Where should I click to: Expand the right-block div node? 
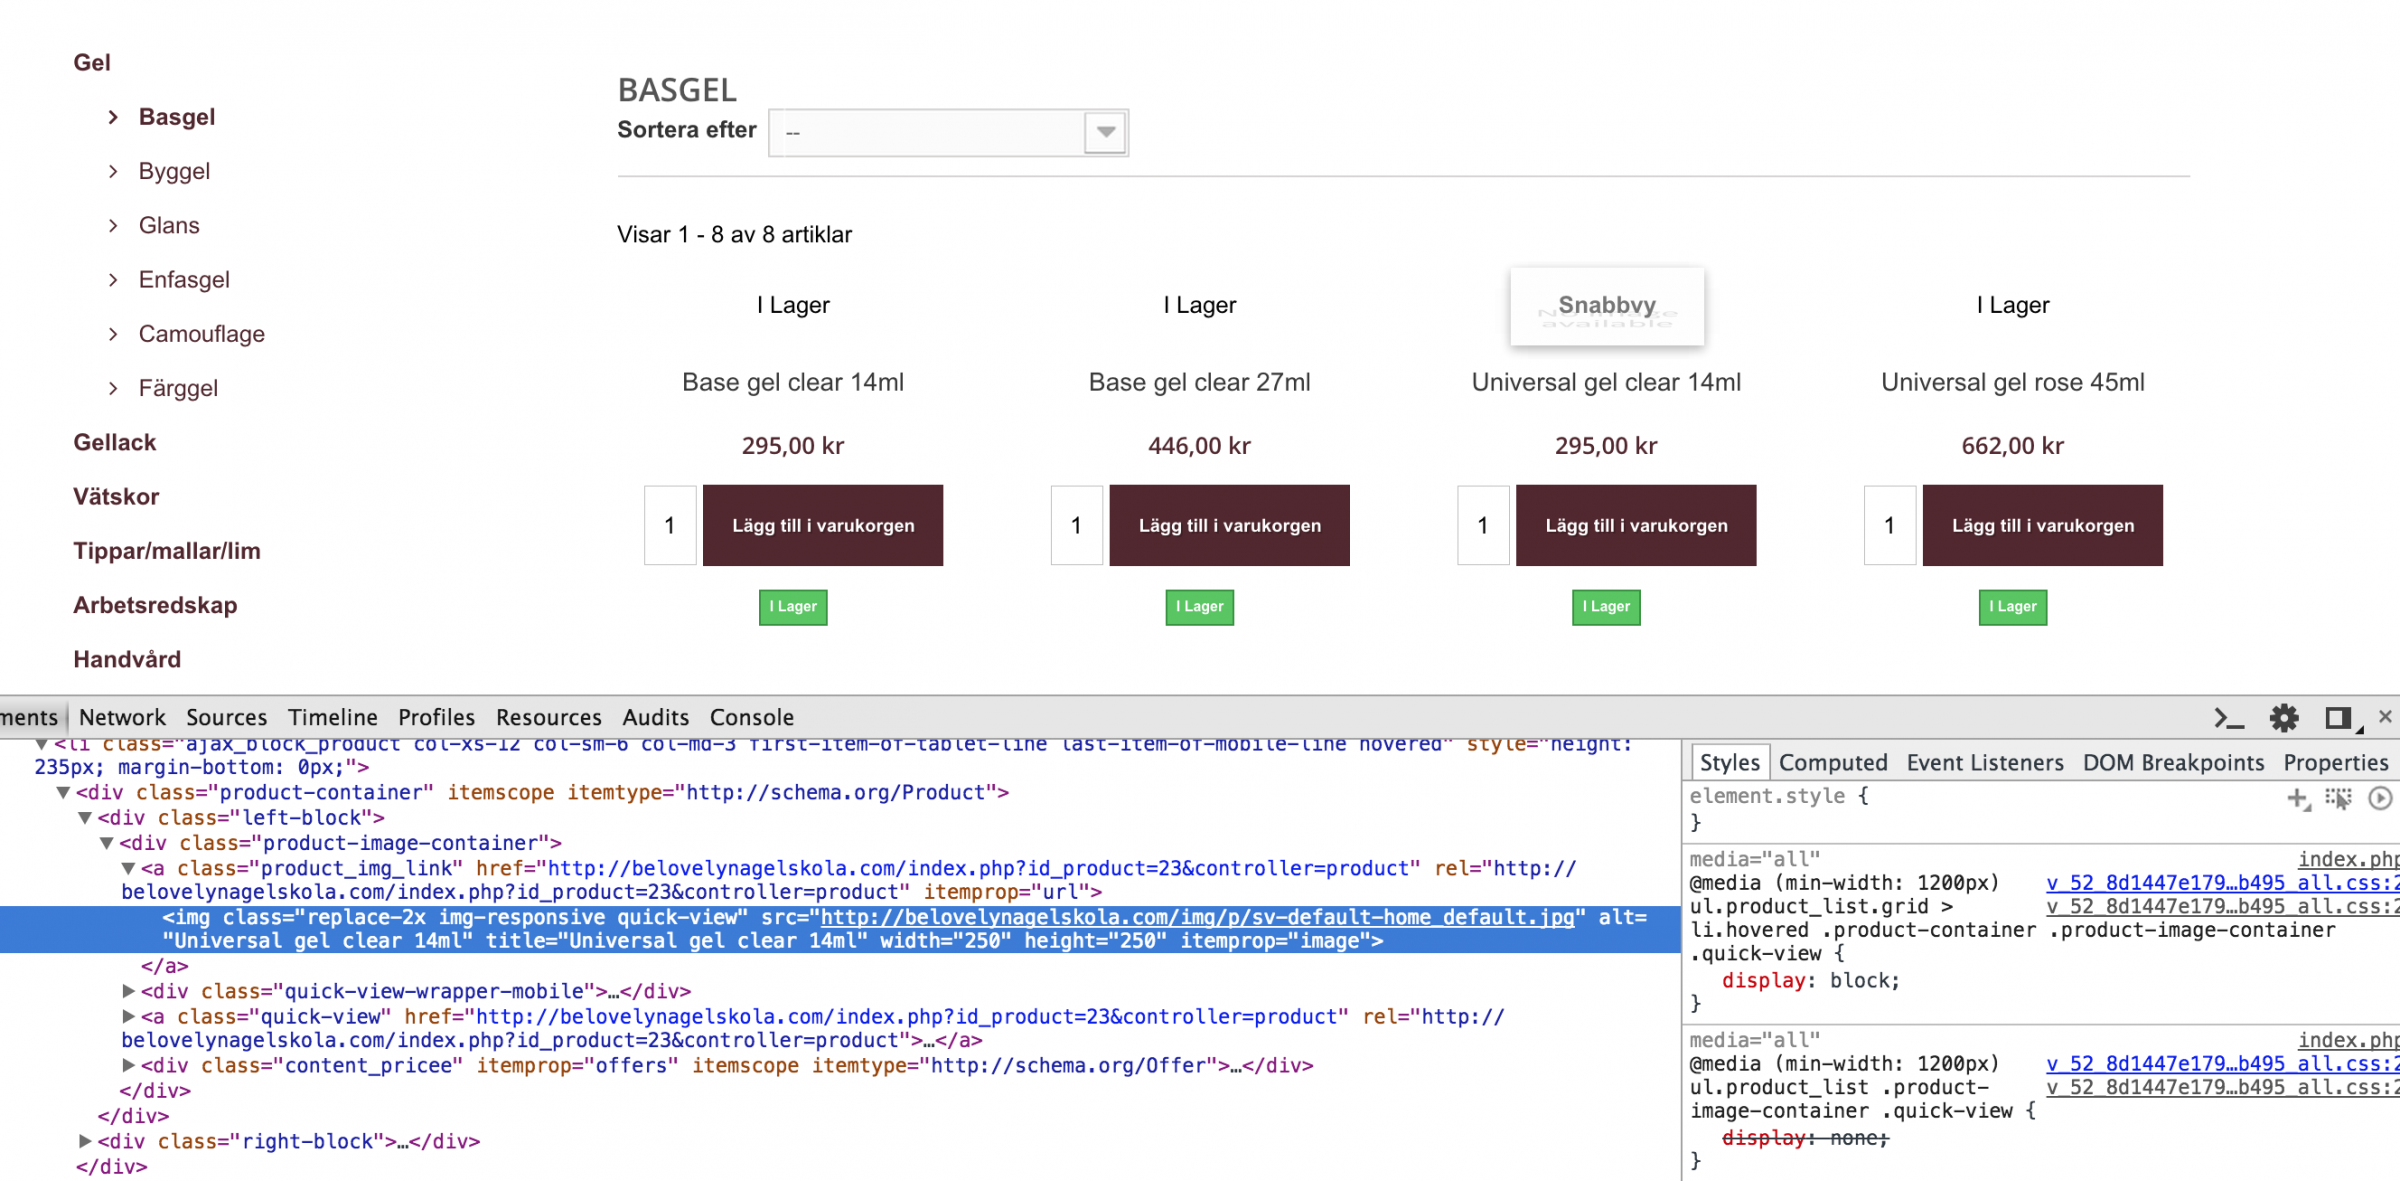click(x=85, y=1141)
